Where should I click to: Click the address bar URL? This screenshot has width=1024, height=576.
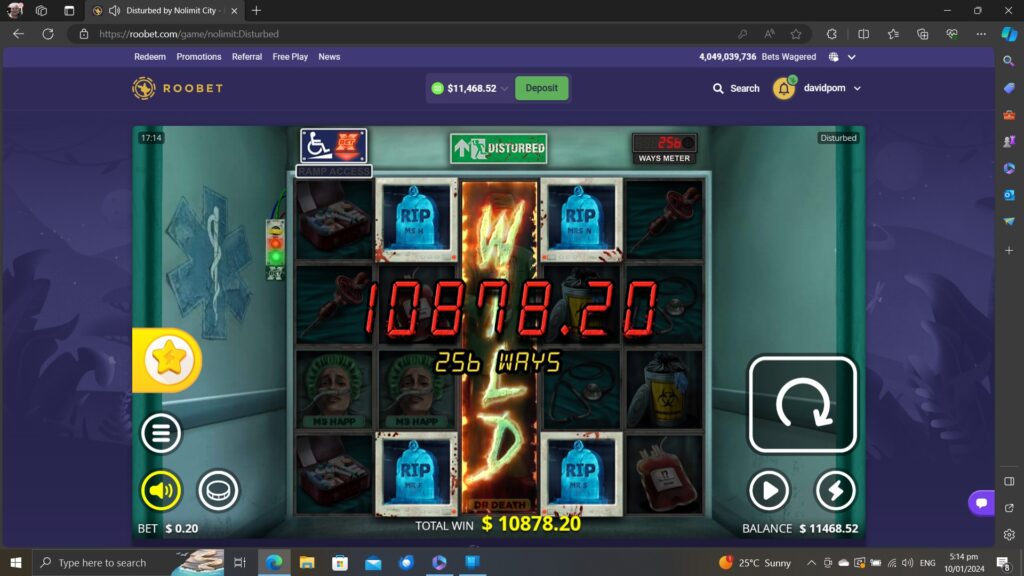[189, 34]
